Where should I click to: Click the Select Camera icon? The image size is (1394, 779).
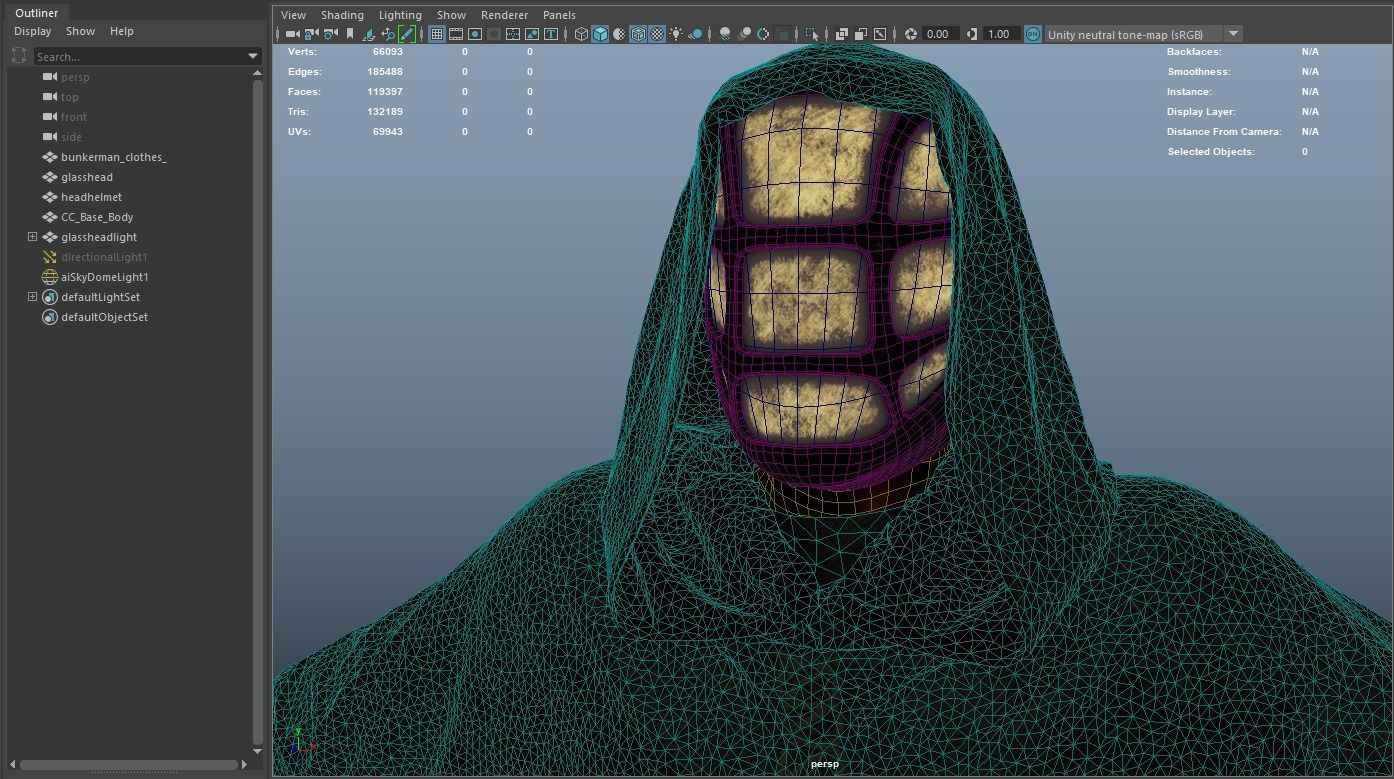point(292,34)
